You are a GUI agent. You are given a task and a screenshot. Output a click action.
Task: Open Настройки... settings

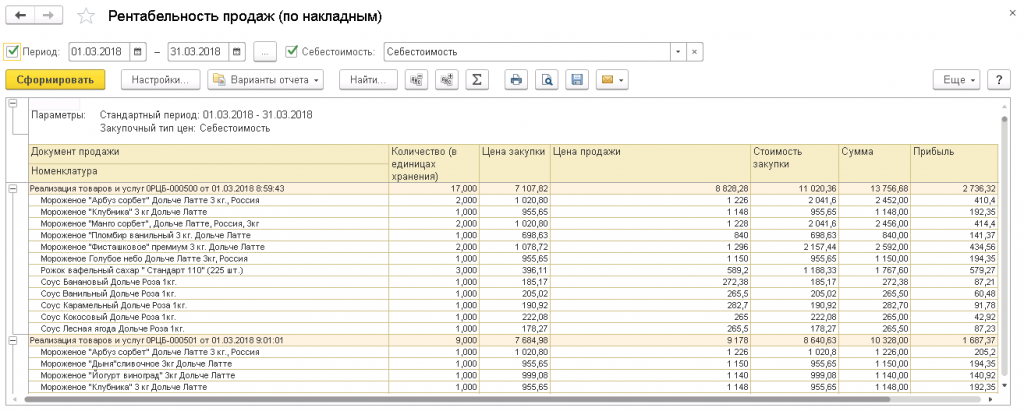pos(161,80)
